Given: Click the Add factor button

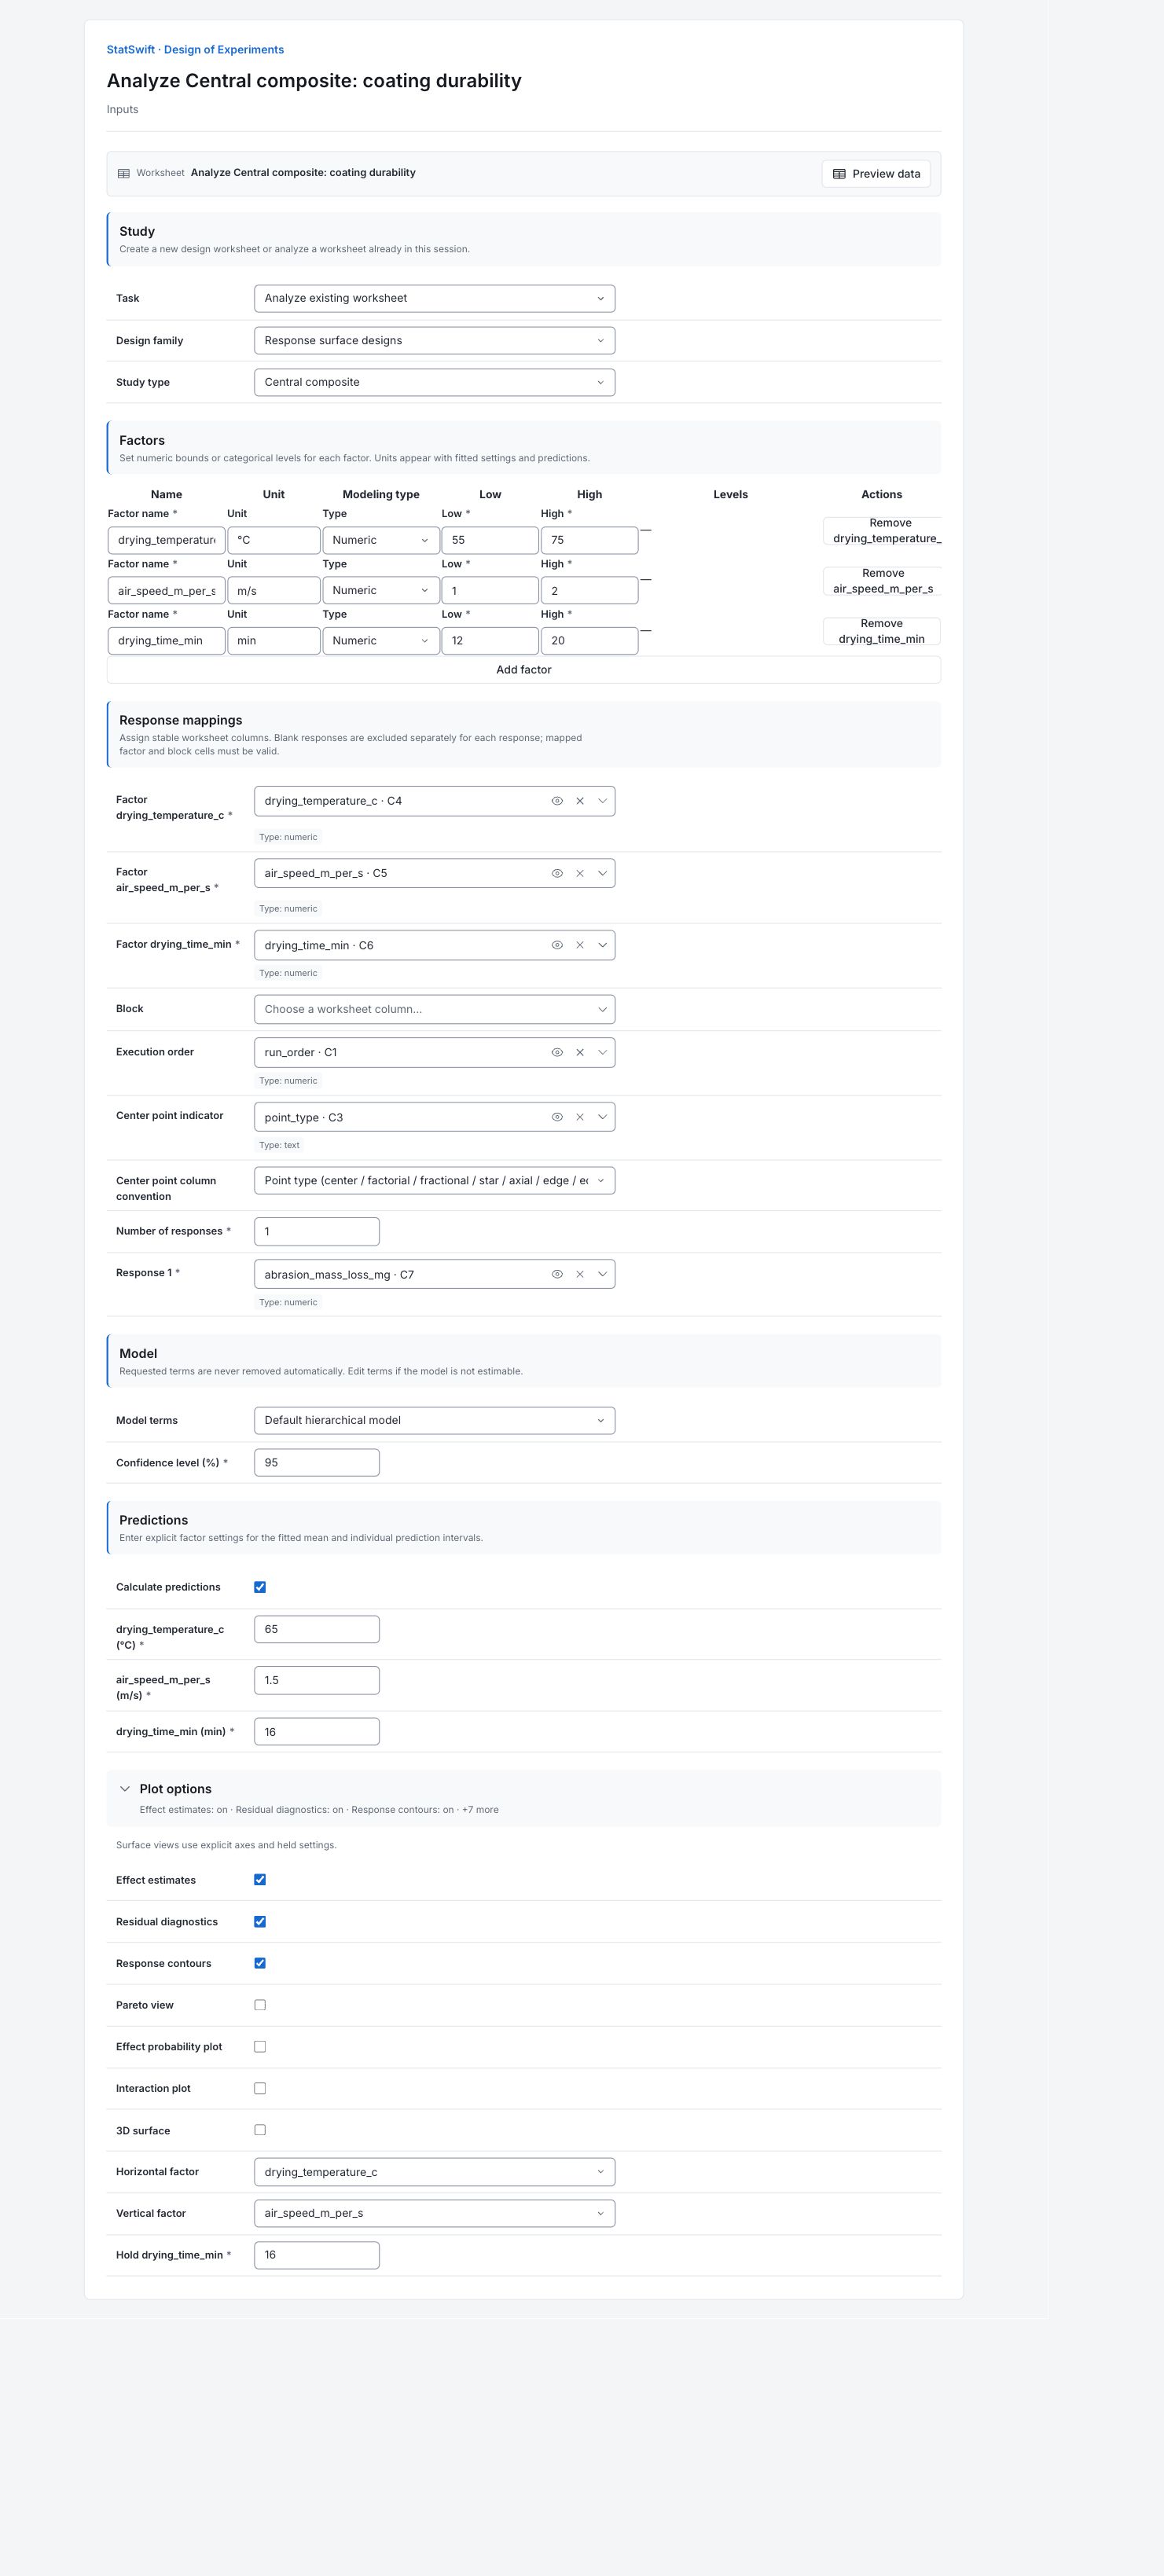Looking at the screenshot, I should 524,670.
